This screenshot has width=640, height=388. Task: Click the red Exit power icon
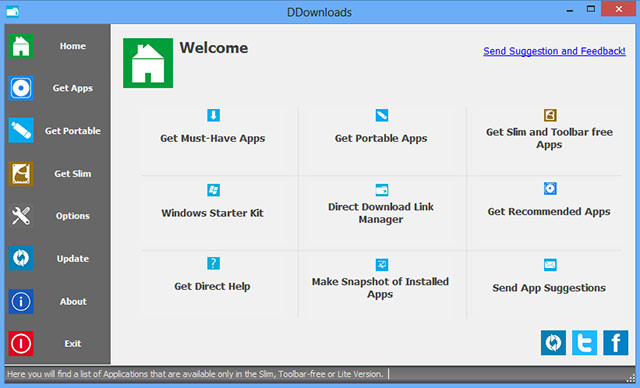[x=21, y=344]
